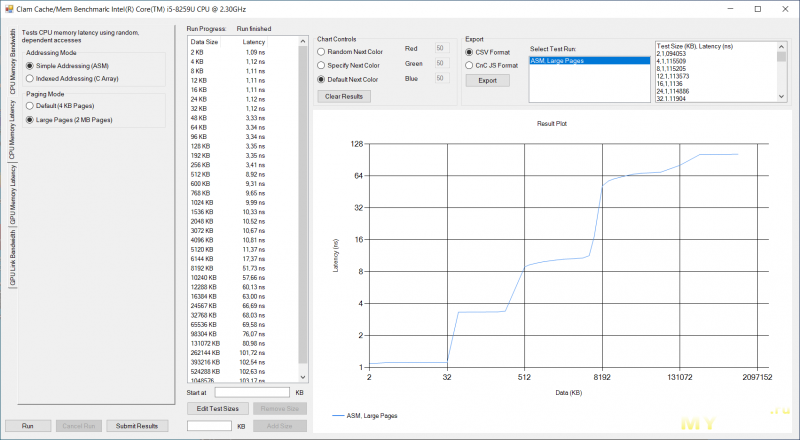The image size is (800, 440).
Task: Click the Start at KB input field
Action: click(x=252, y=392)
